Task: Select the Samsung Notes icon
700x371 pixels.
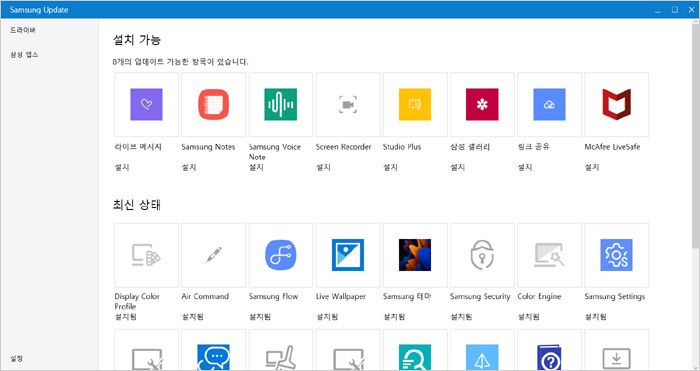Action: (x=213, y=104)
